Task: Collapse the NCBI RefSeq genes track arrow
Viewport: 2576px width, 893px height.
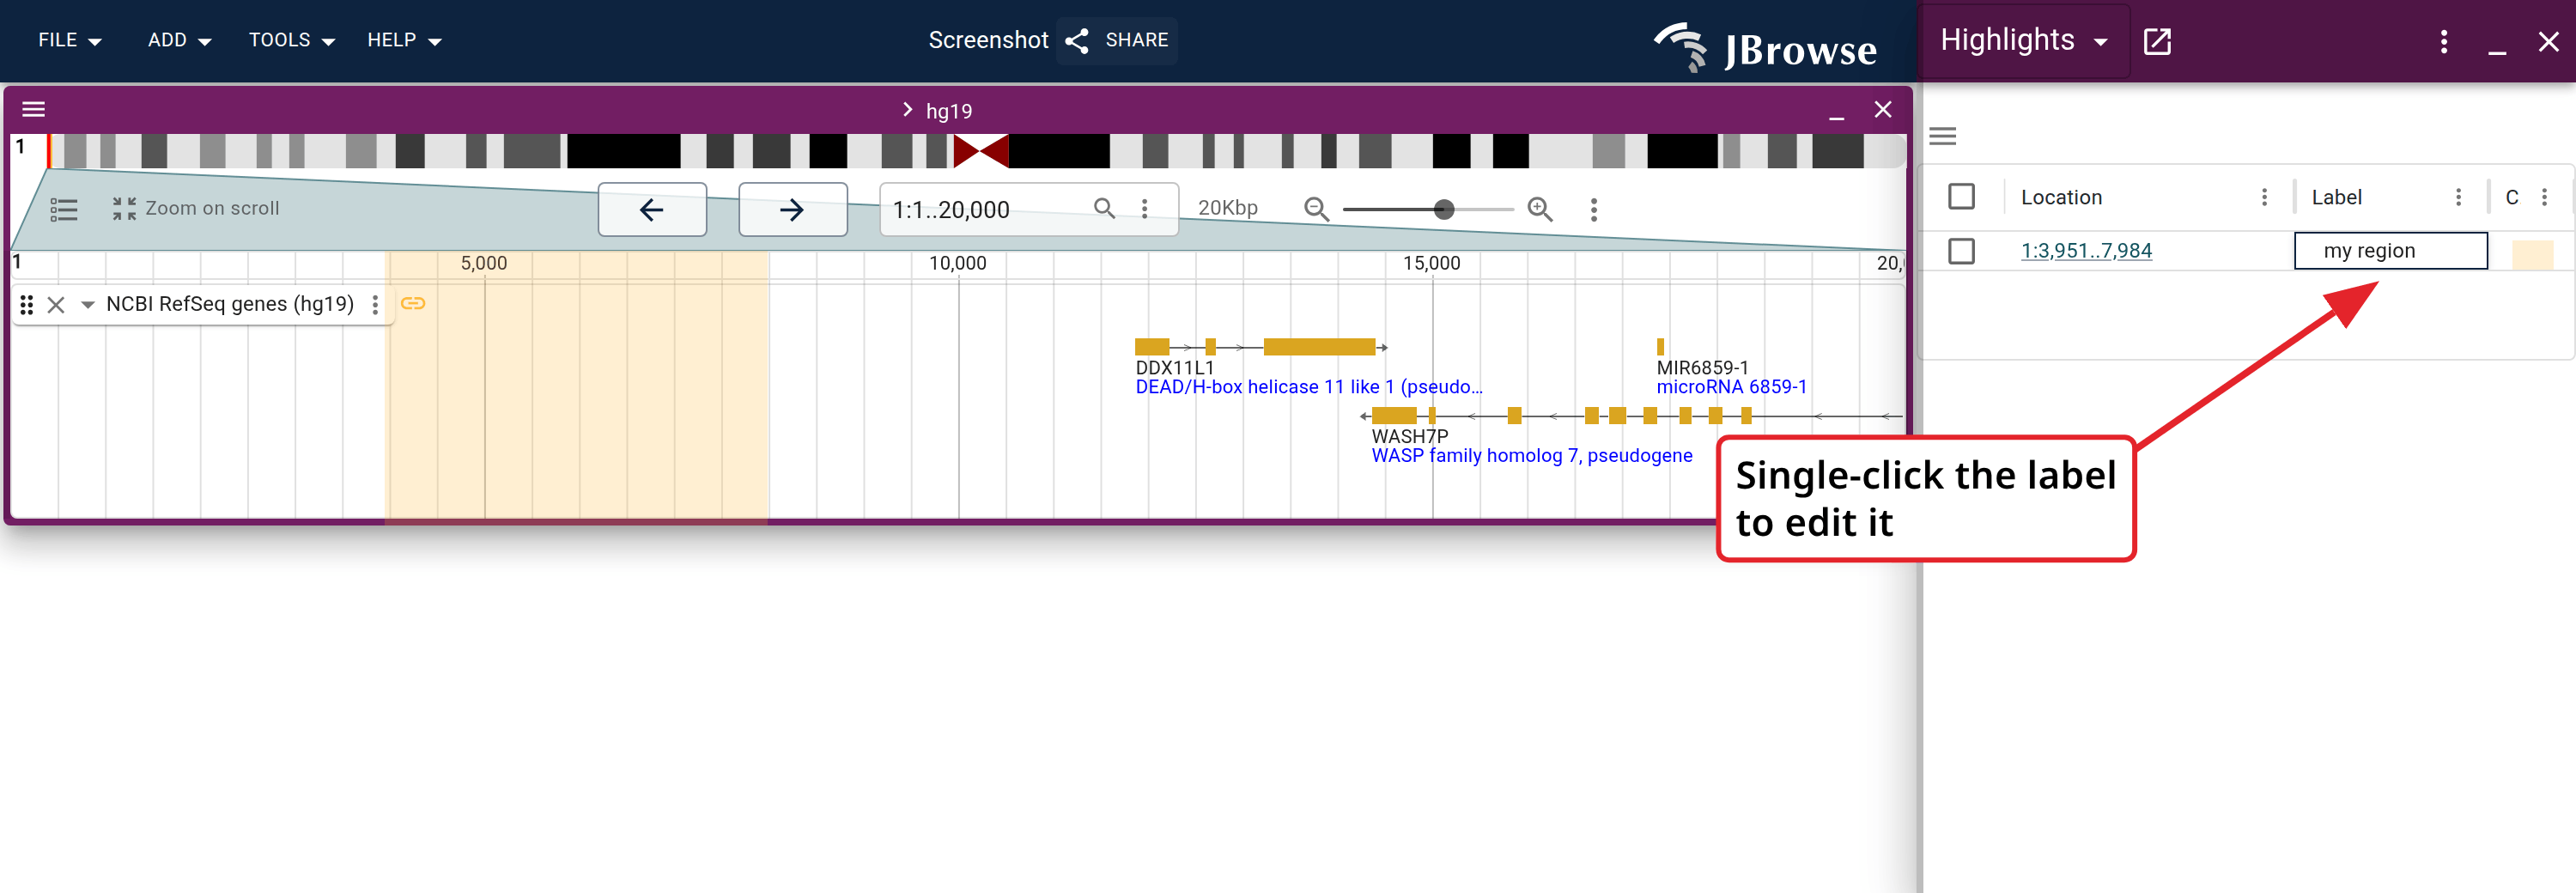Action: [x=87, y=304]
